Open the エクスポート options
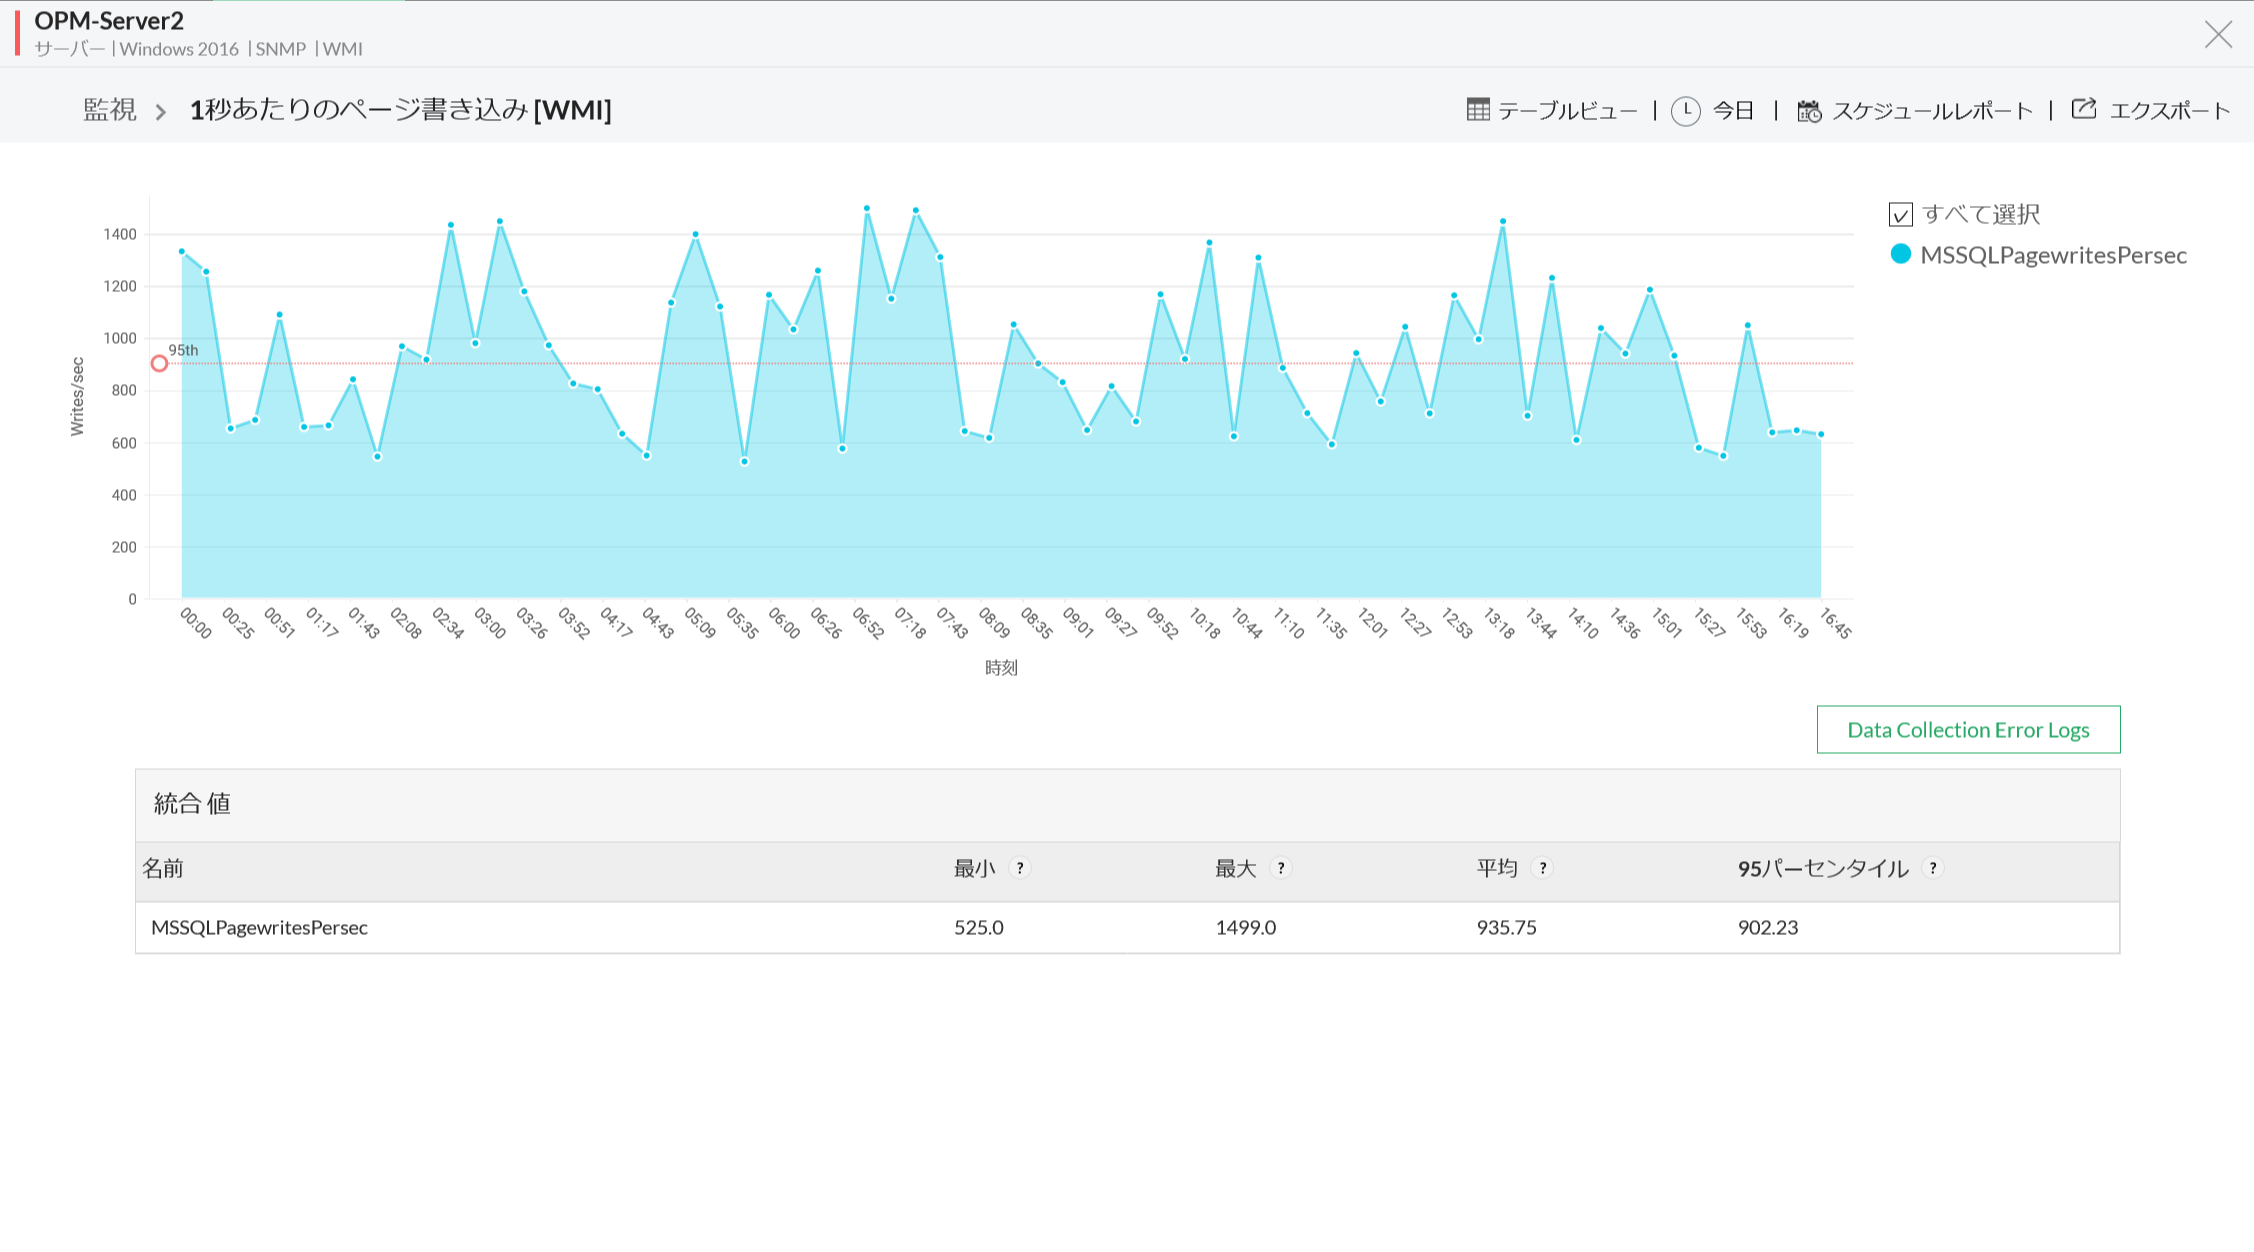Image resolution: width=2254 pixels, height=1252 pixels. [2169, 111]
